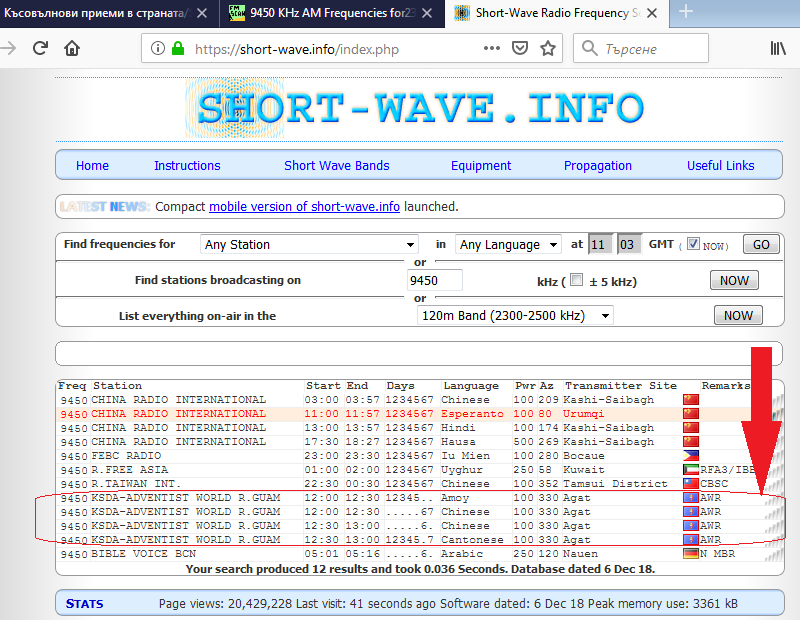Image resolution: width=800 pixels, height=620 pixels.
Task: Click the frequency field containing 9450
Action: point(434,280)
